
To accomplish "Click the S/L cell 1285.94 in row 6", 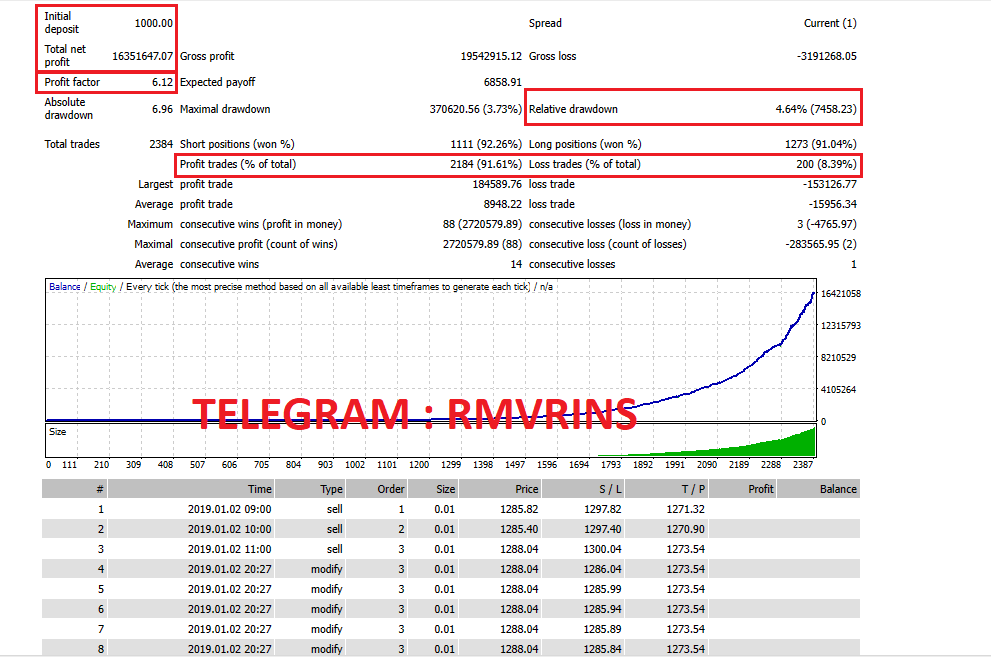I will [602, 610].
